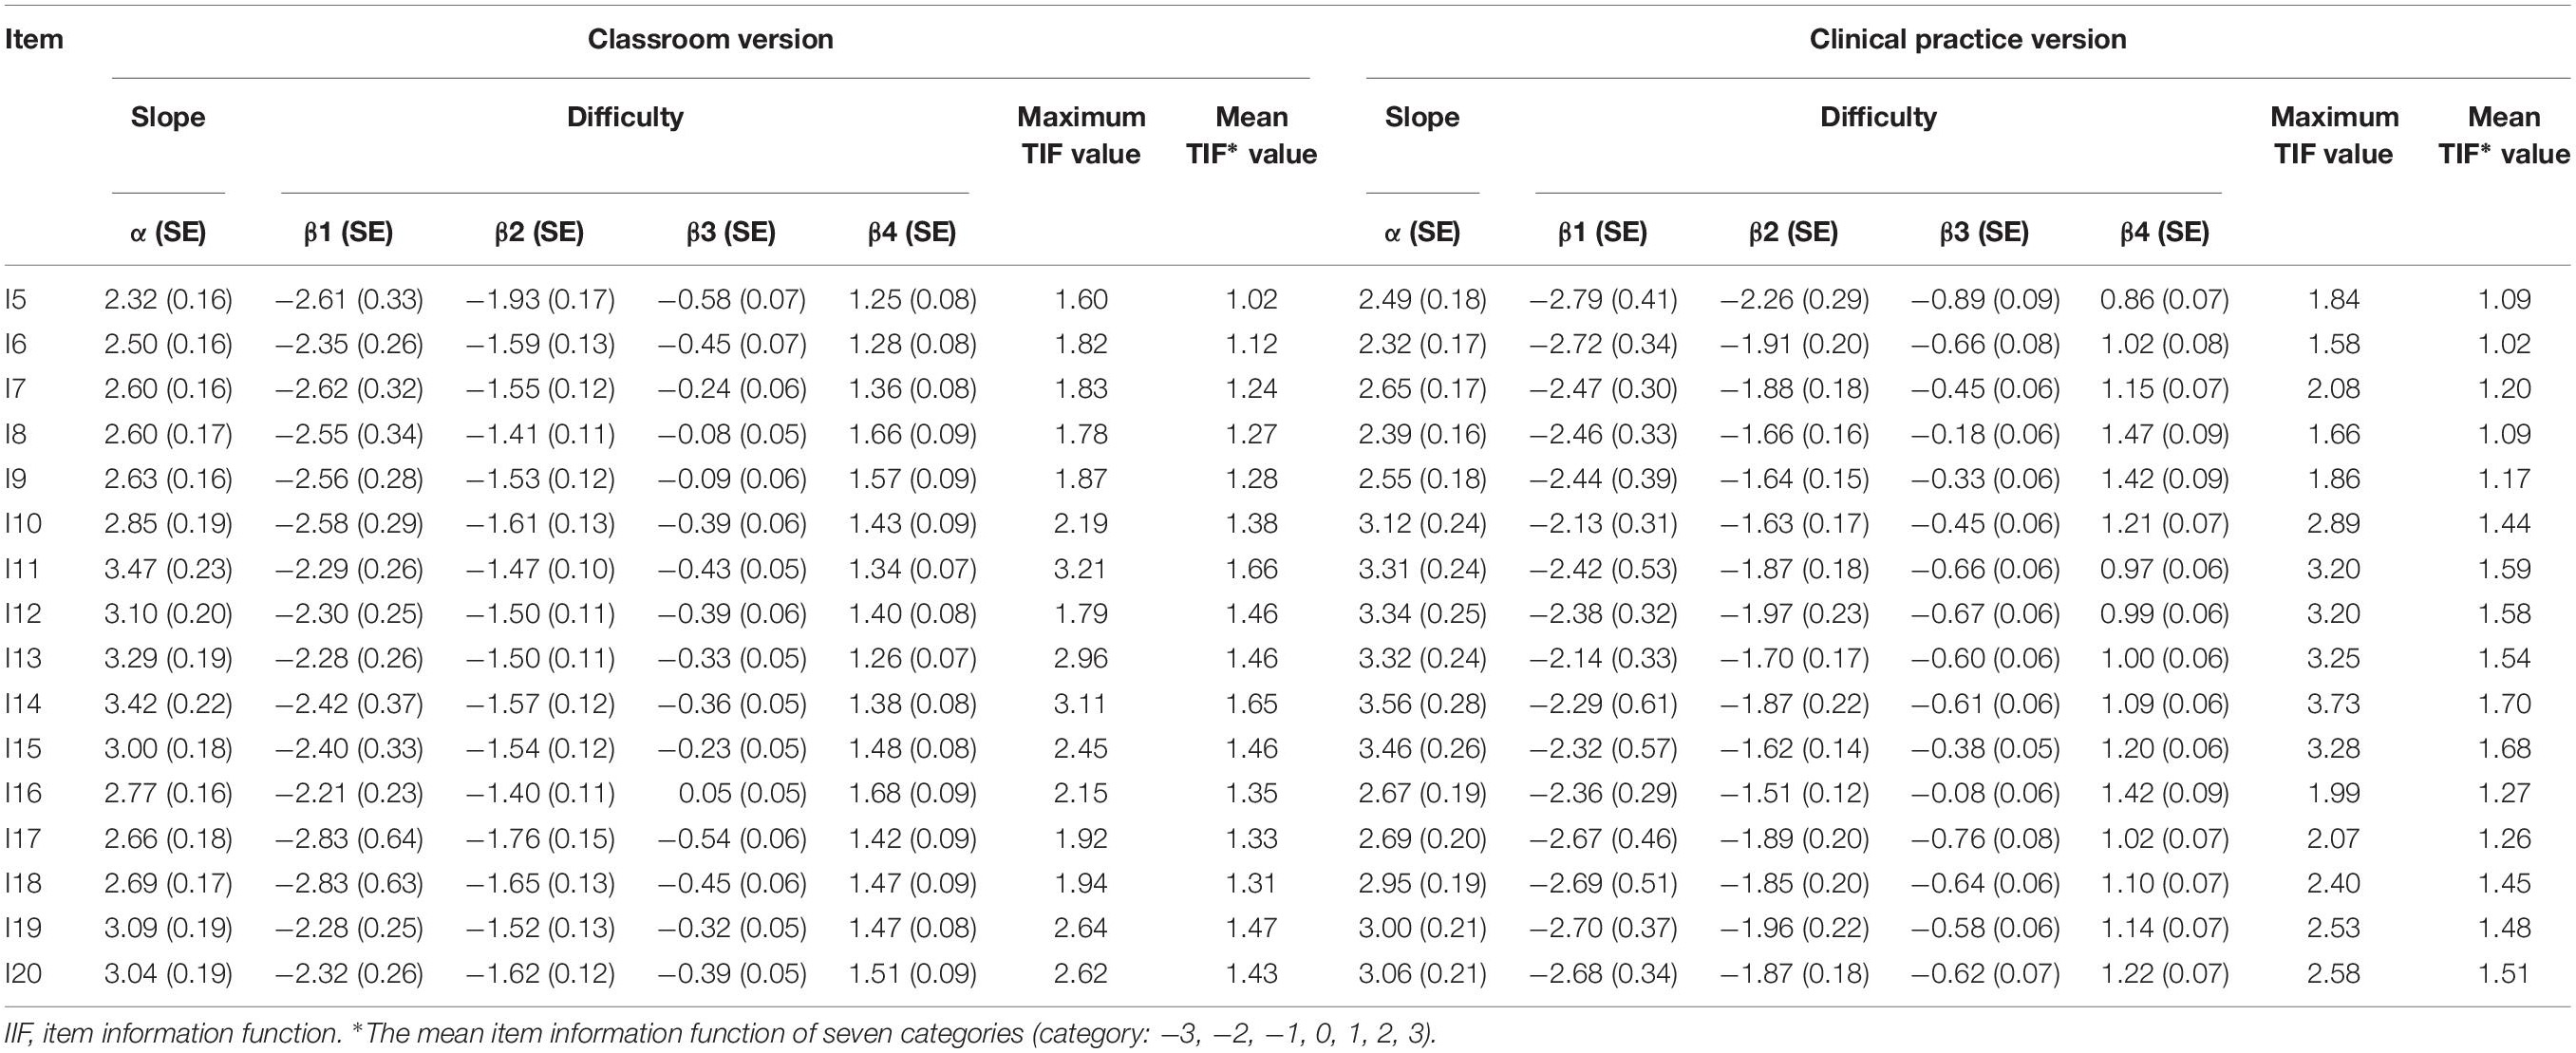Click classroom β4 "1.26 (0.07)" in row I13

[x=913, y=658]
